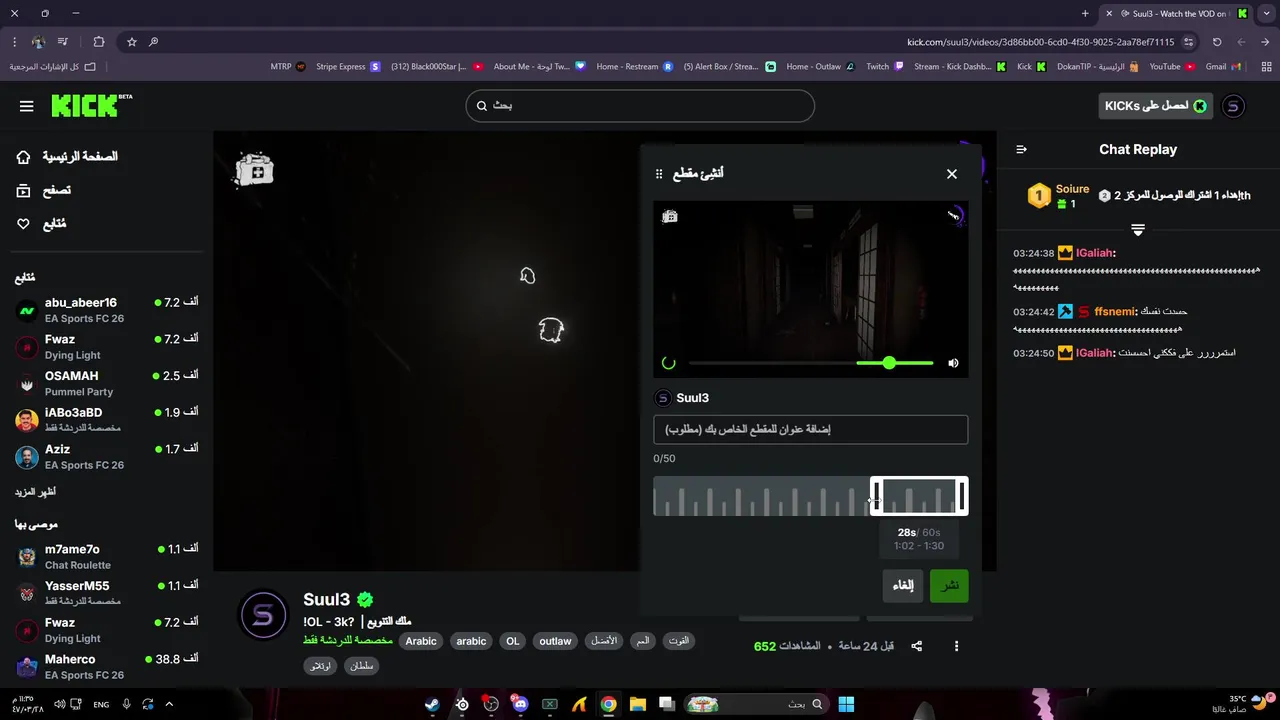
Task: Click the Soiure top gifter entry
Action: [1058, 196]
